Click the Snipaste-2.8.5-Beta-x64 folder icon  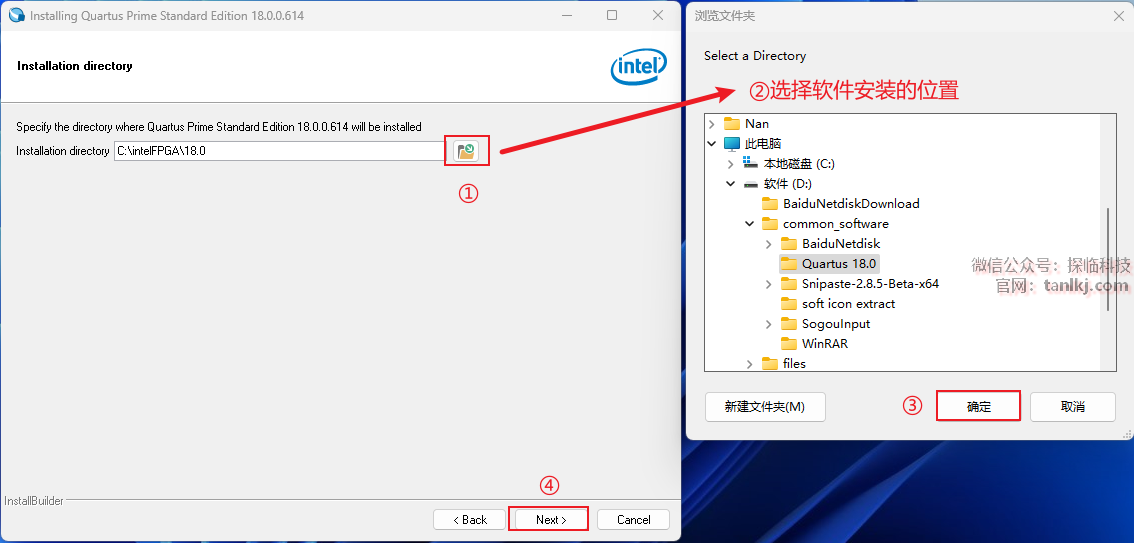tap(788, 284)
